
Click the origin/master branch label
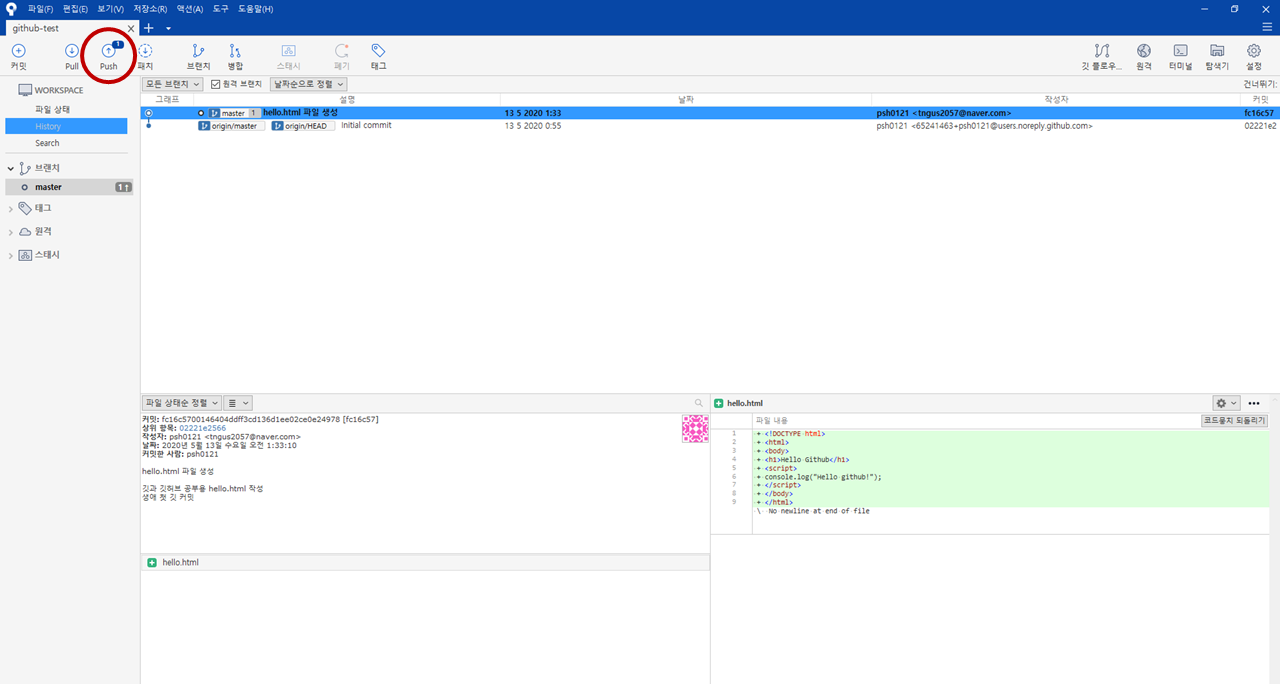point(230,126)
